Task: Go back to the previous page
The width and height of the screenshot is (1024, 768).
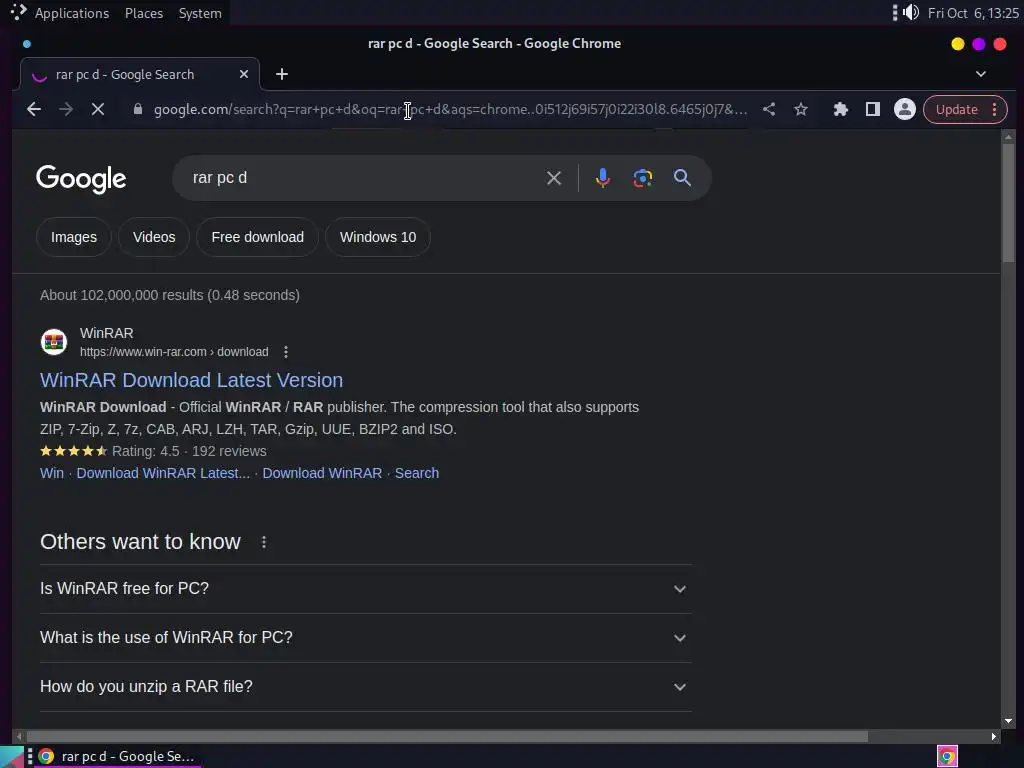Action: pyautogui.click(x=34, y=109)
